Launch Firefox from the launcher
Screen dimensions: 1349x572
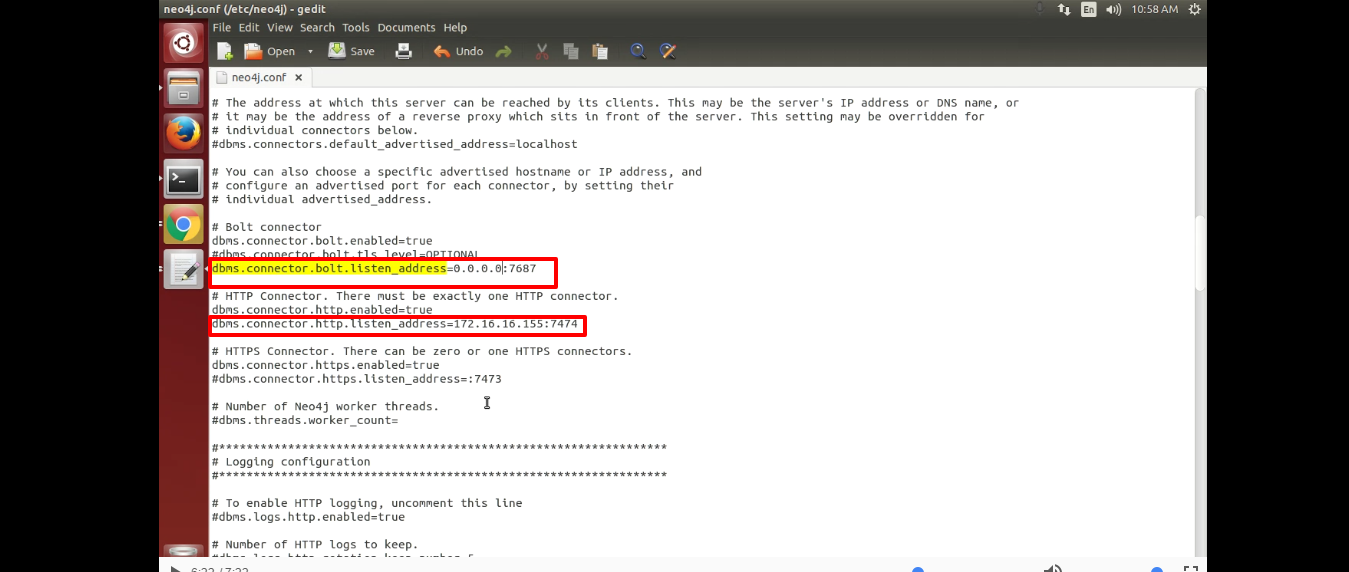coord(183,133)
